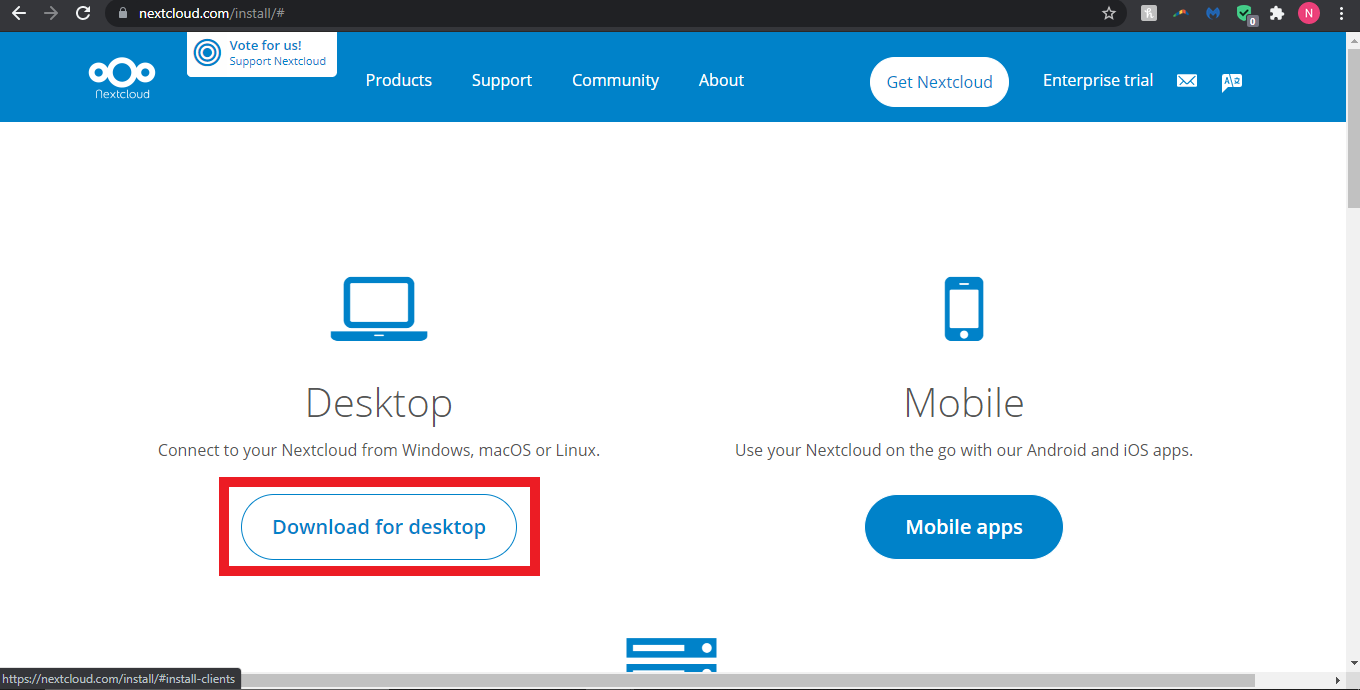
Task: Open the Extensions puzzle icon
Action: click(x=1277, y=14)
